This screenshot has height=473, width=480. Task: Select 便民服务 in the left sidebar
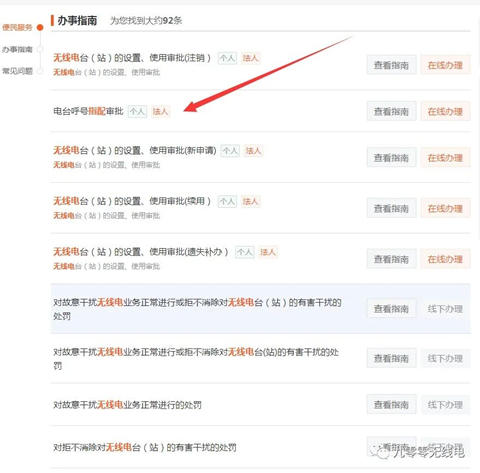[17, 27]
